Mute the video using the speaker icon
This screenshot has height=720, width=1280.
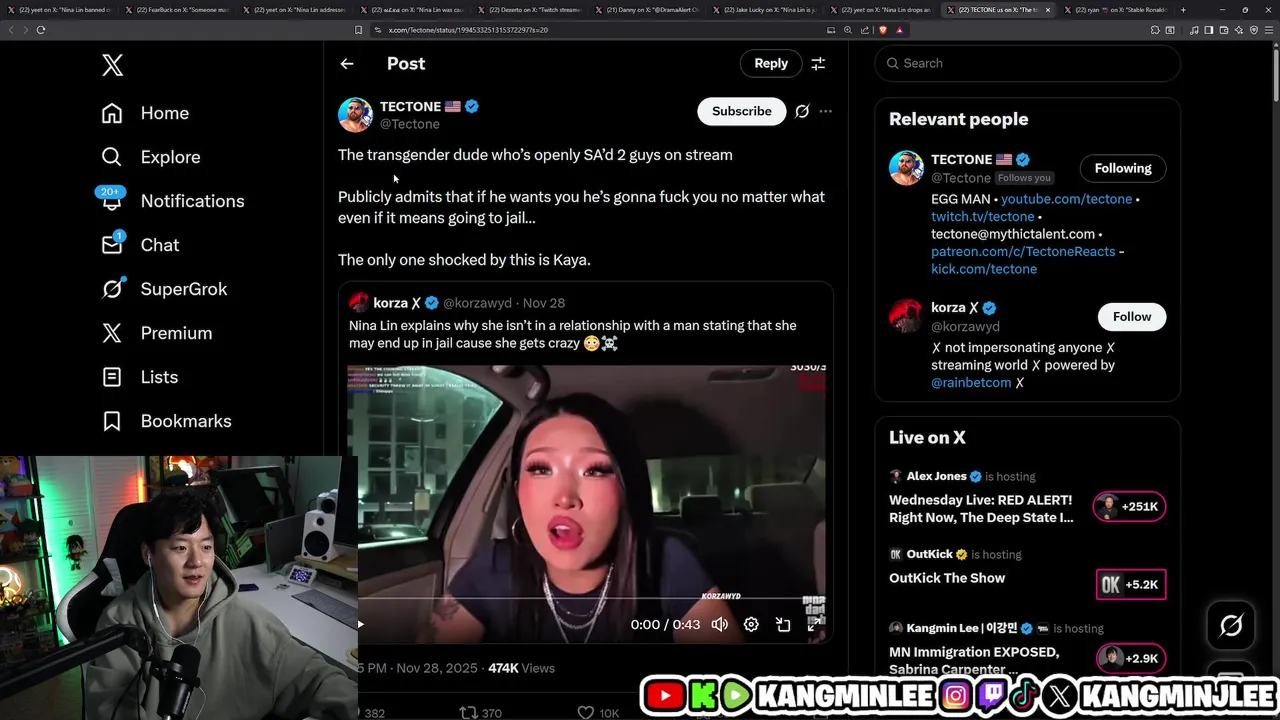(720, 624)
